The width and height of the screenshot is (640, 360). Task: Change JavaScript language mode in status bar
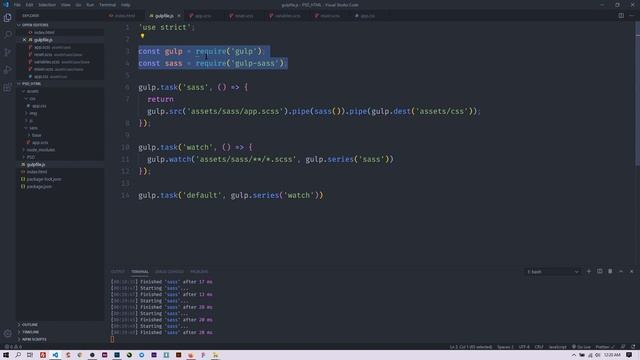point(558,347)
